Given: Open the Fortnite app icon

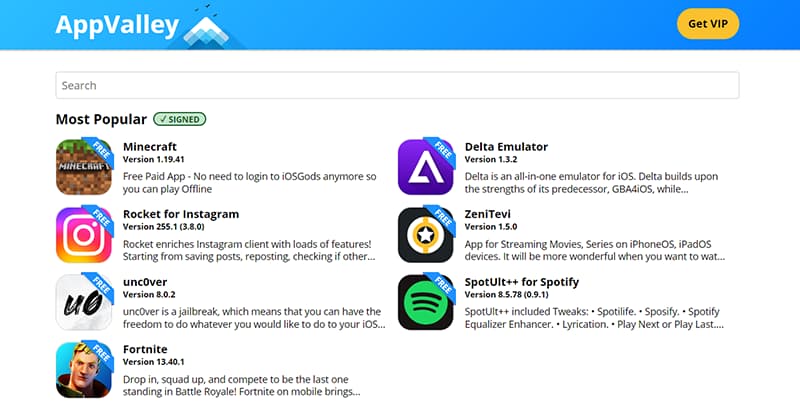Looking at the screenshot, I should (84, 370).
